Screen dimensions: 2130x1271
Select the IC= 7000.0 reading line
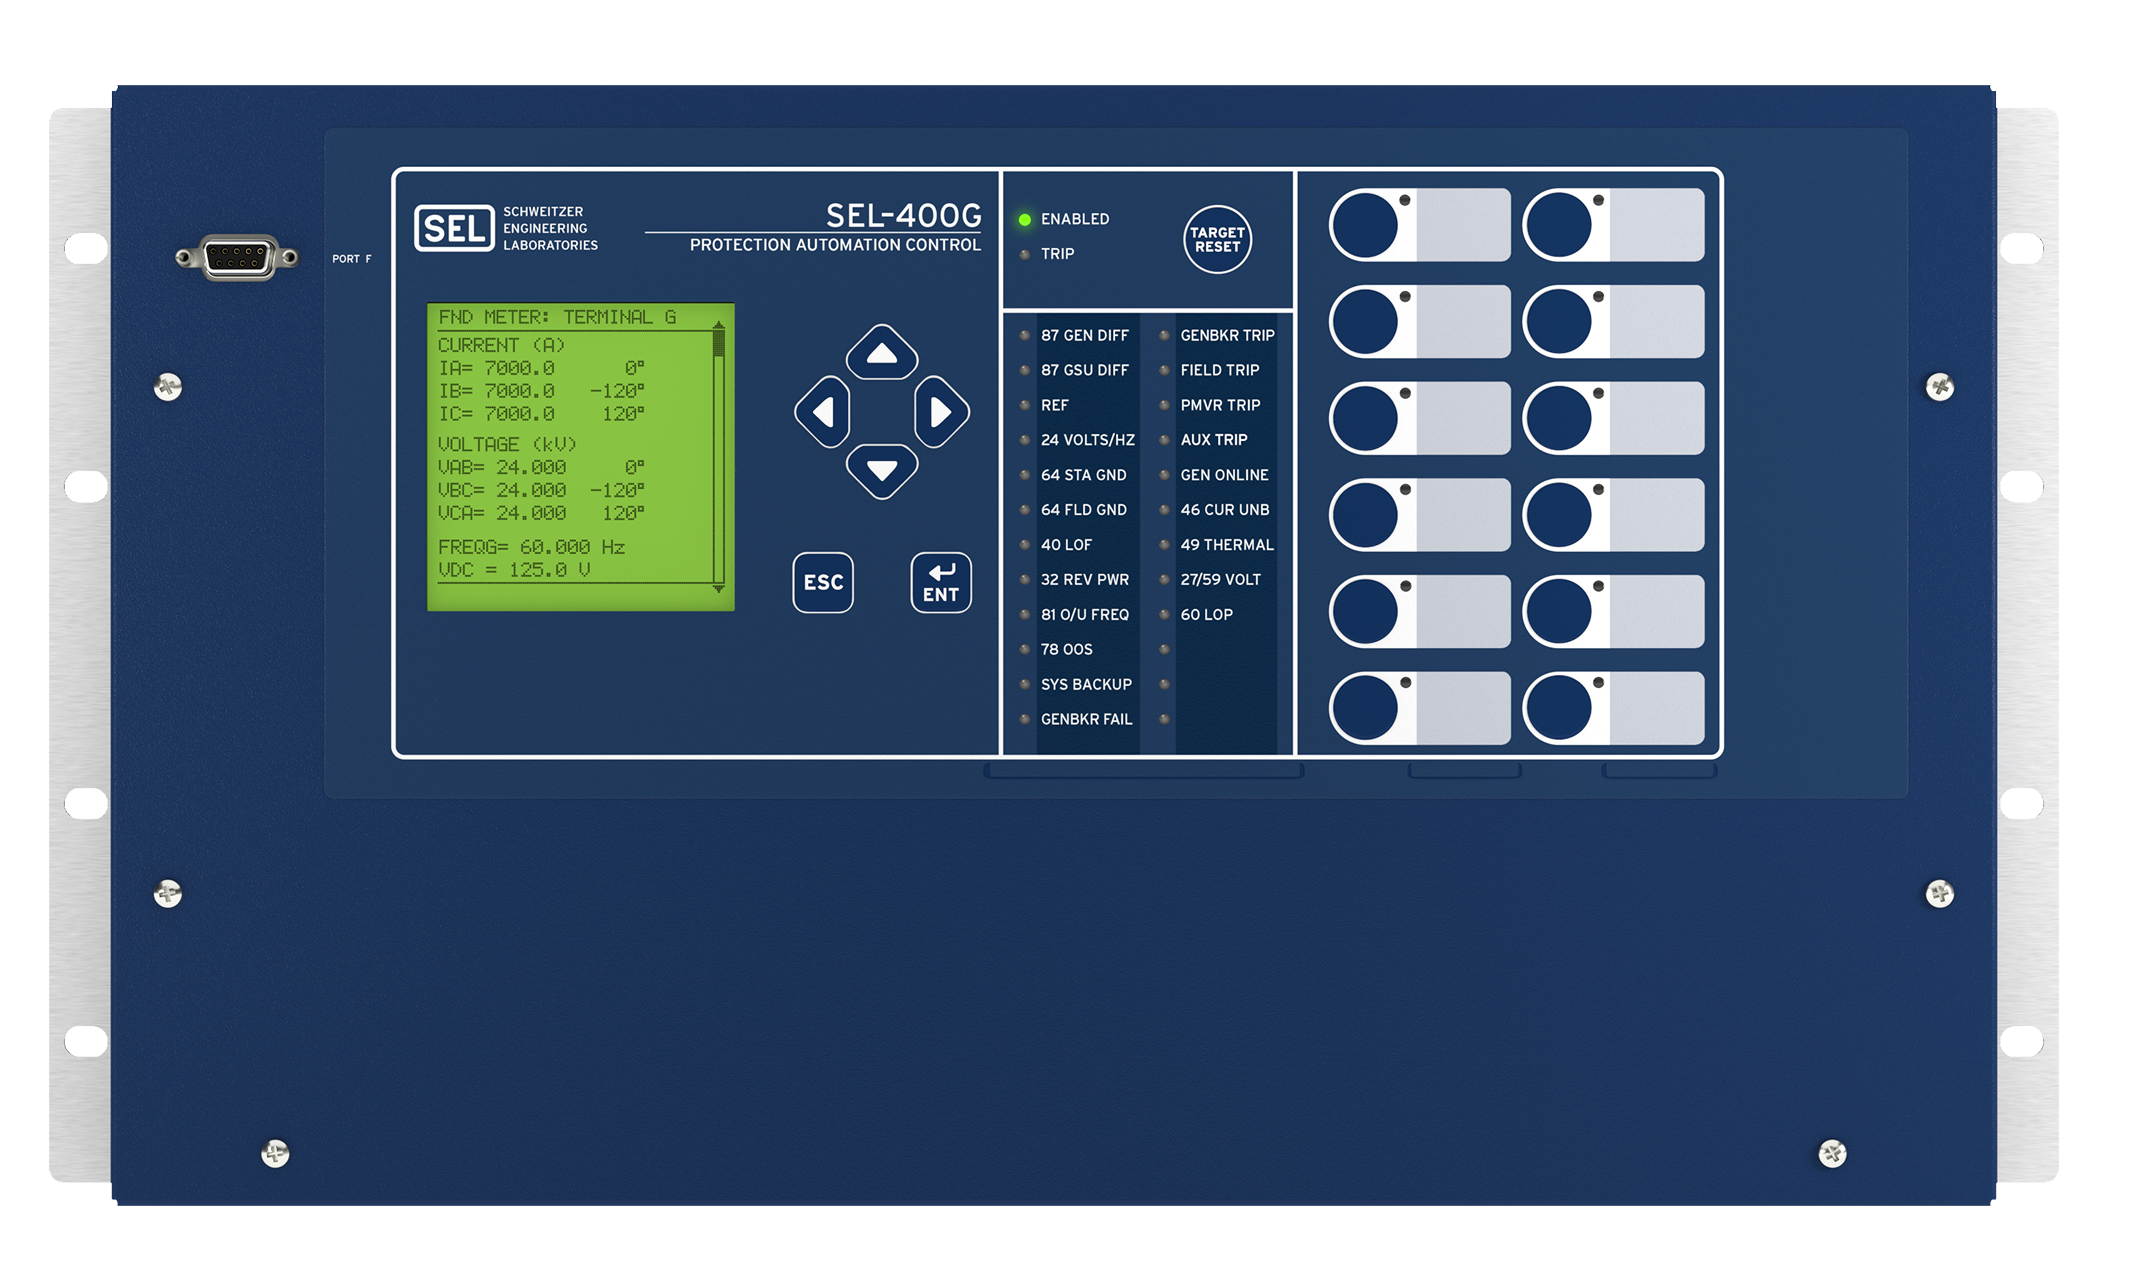[x=541, y=414]
